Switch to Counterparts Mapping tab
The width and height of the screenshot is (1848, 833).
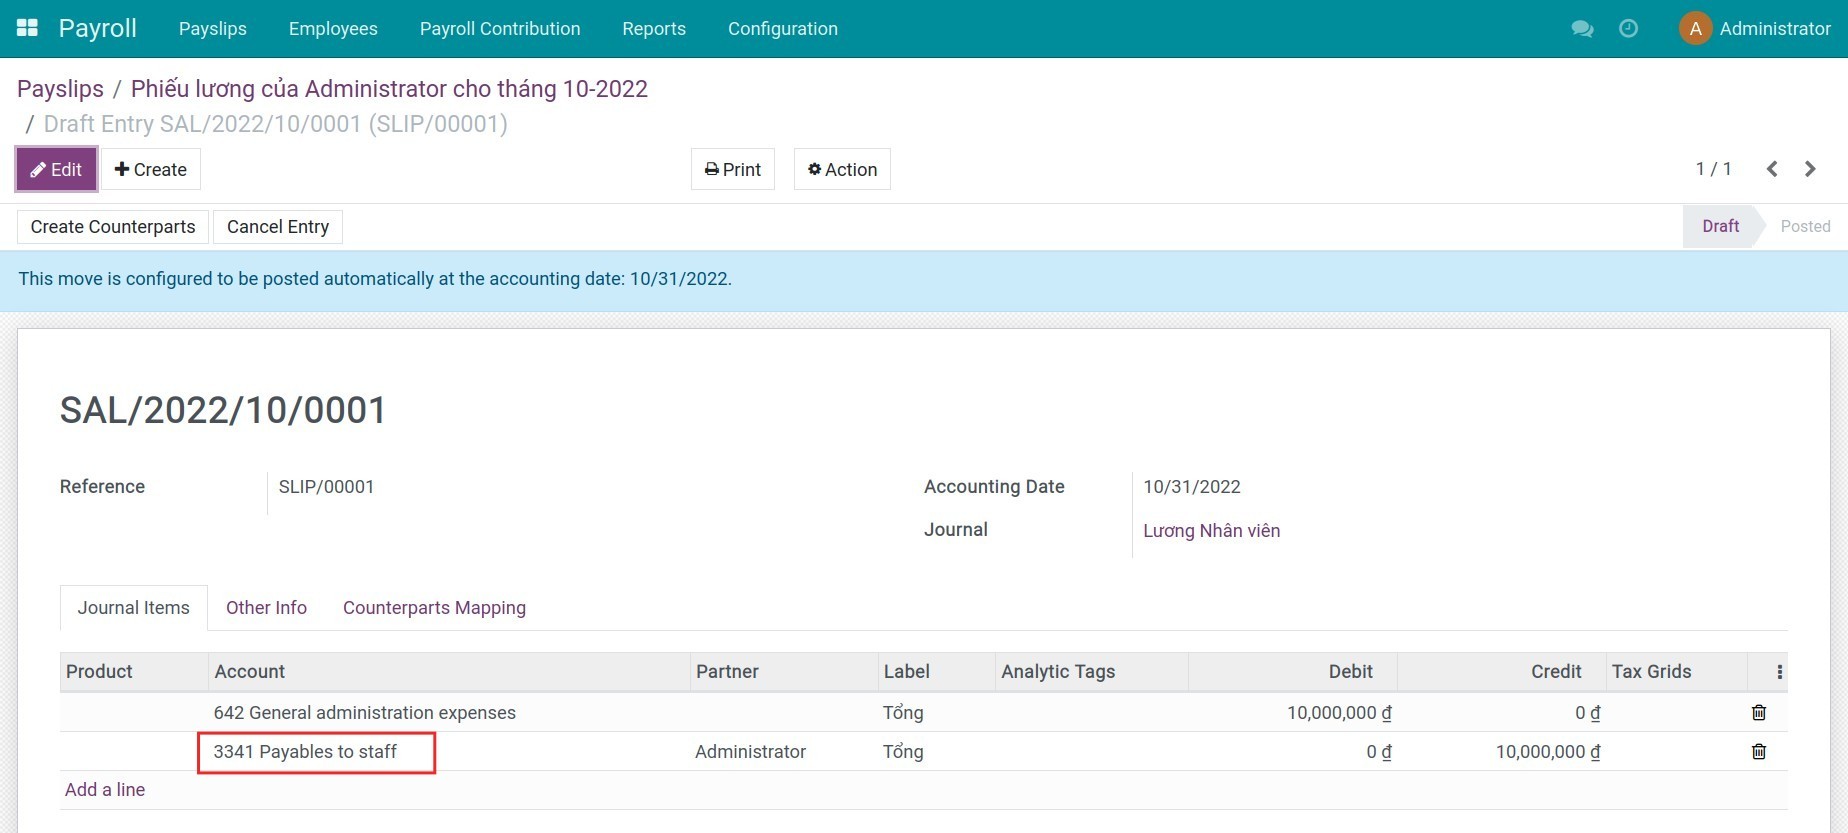[x=434, y=608]
